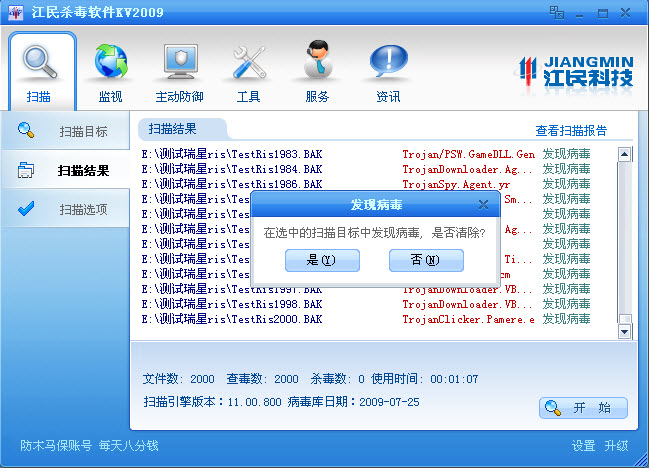Decline virus removal with 否(N)
The width and height of the screenshot is (649, 468).
pyautogui.click(x=426, y=260)
